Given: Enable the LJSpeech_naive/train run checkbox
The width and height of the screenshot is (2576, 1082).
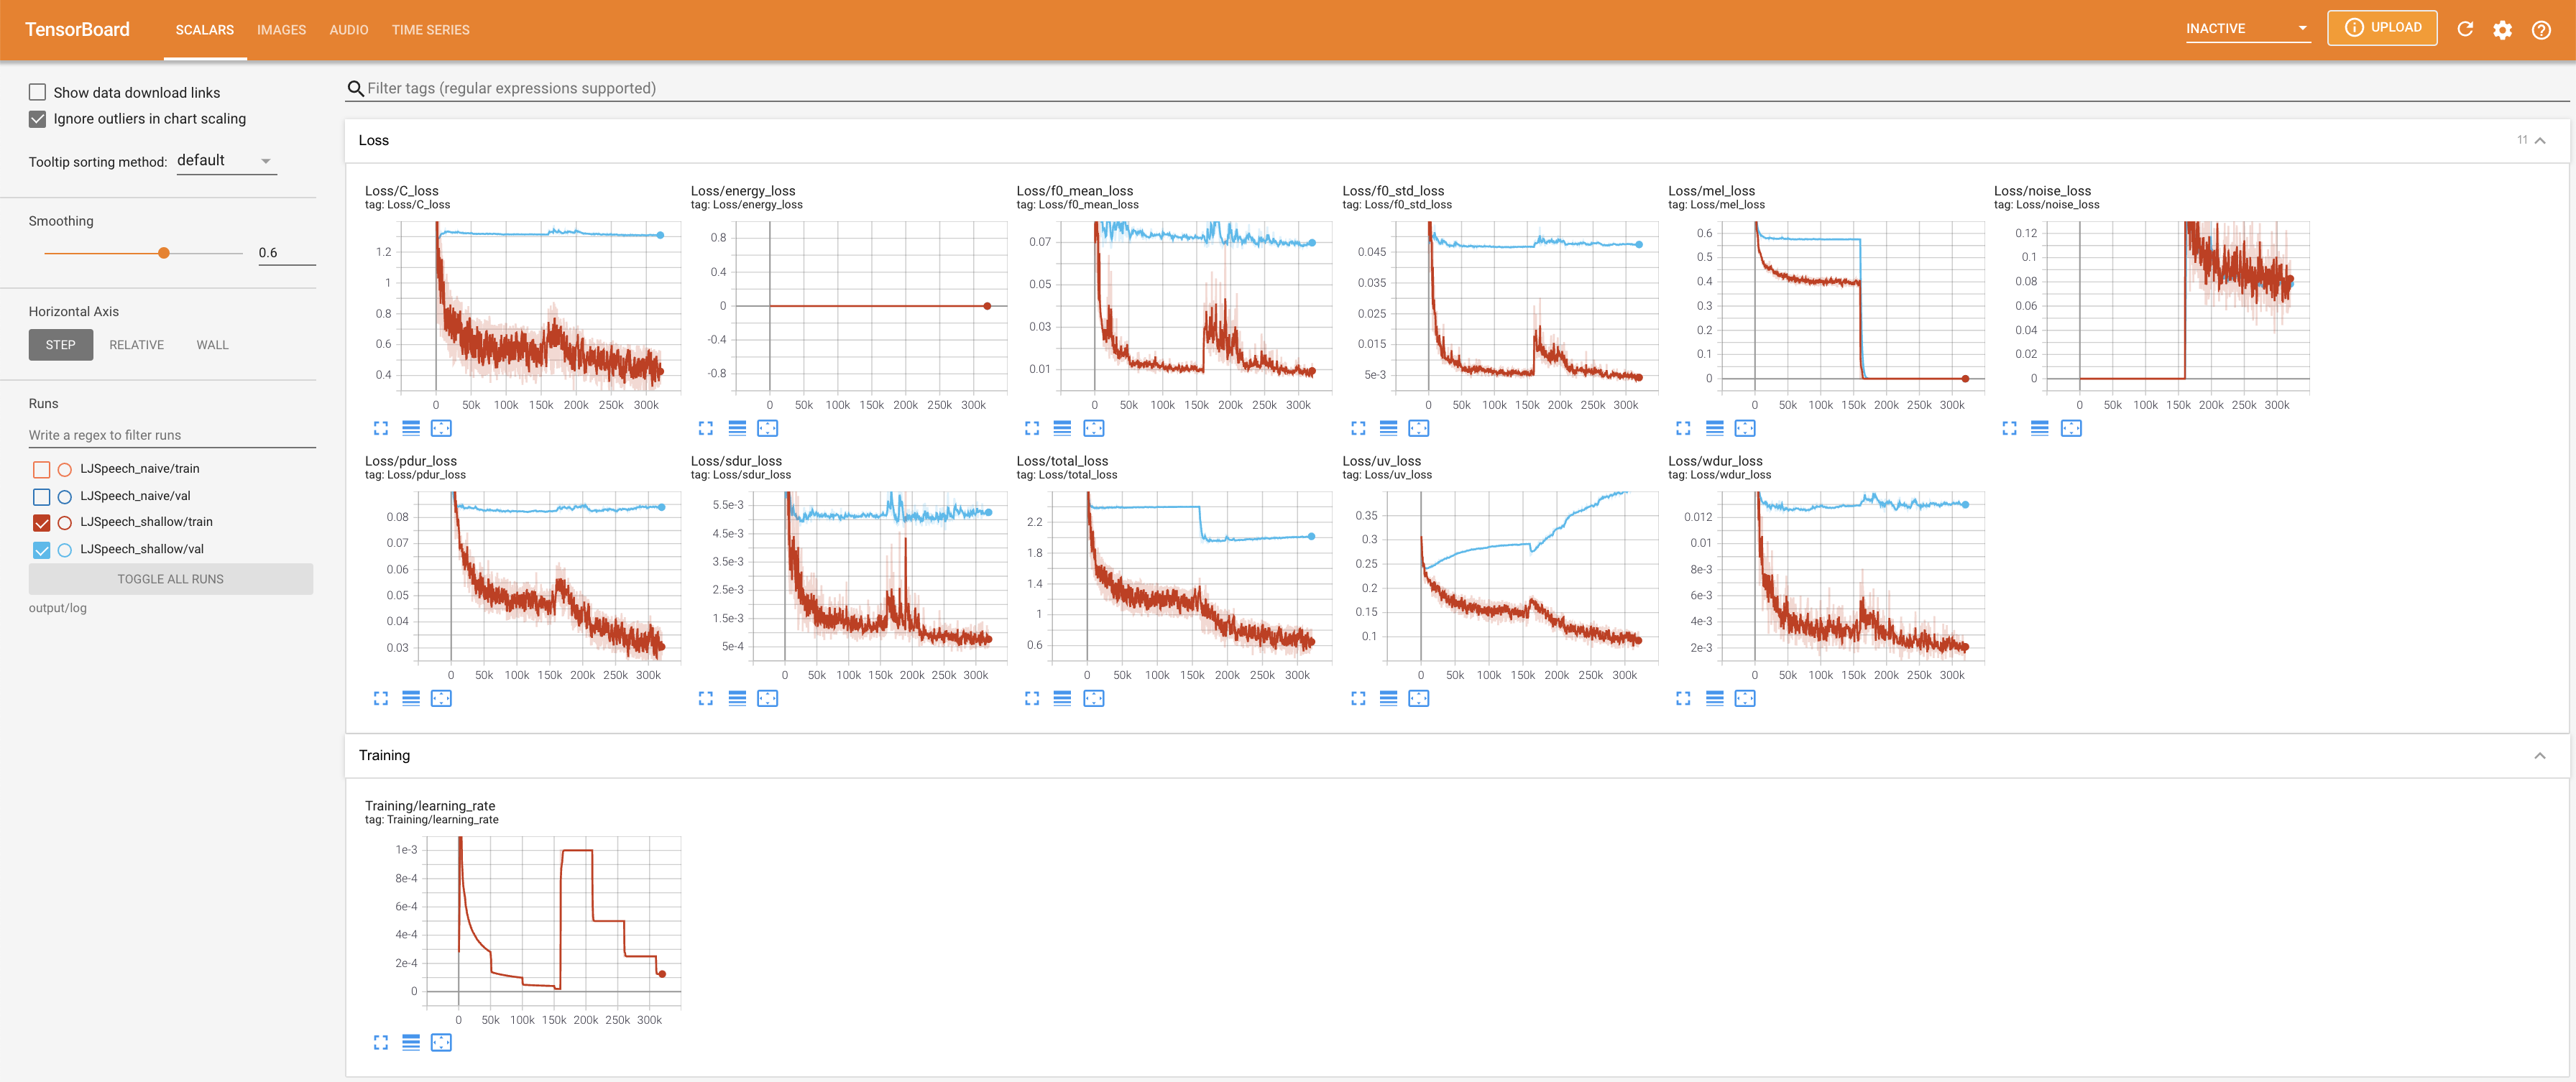Looking at the screenshot, I should pos(41,469).
